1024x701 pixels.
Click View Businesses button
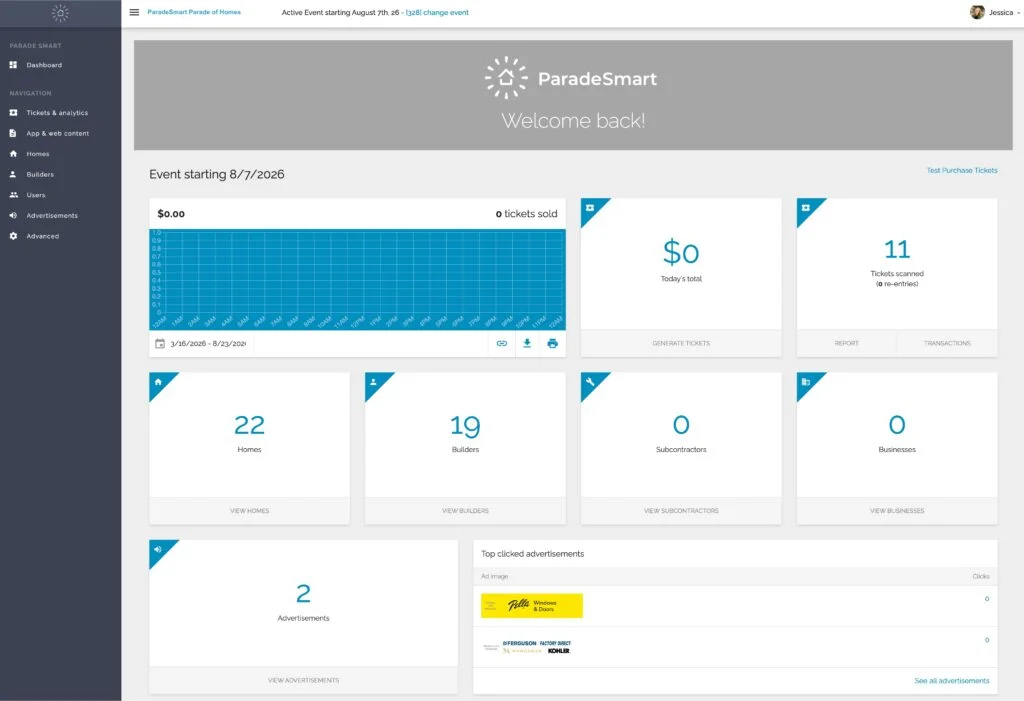coord(897,511)
